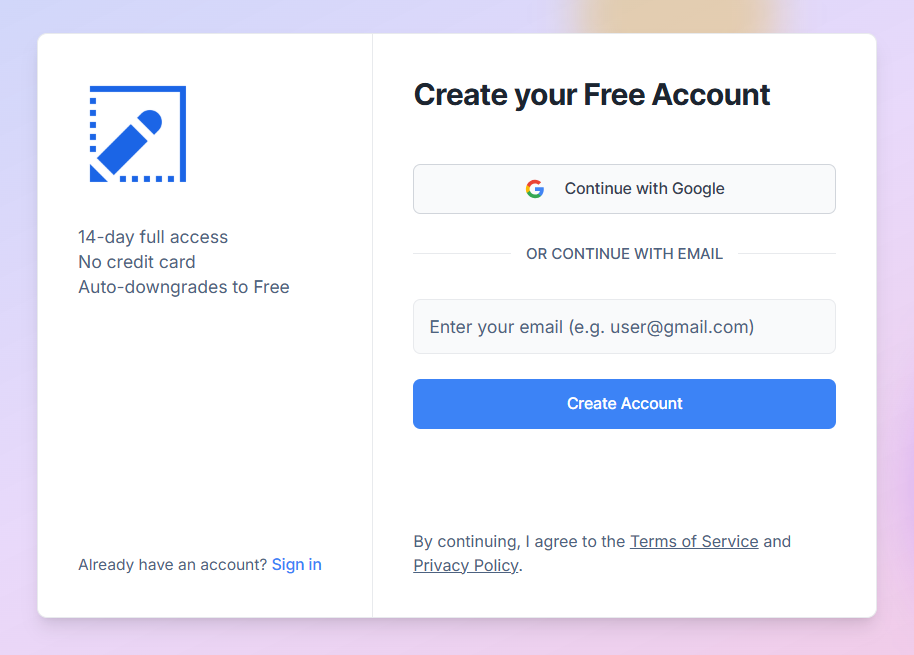Follow the Sign in link
914x655 pixels.
(x=296, y=565)
